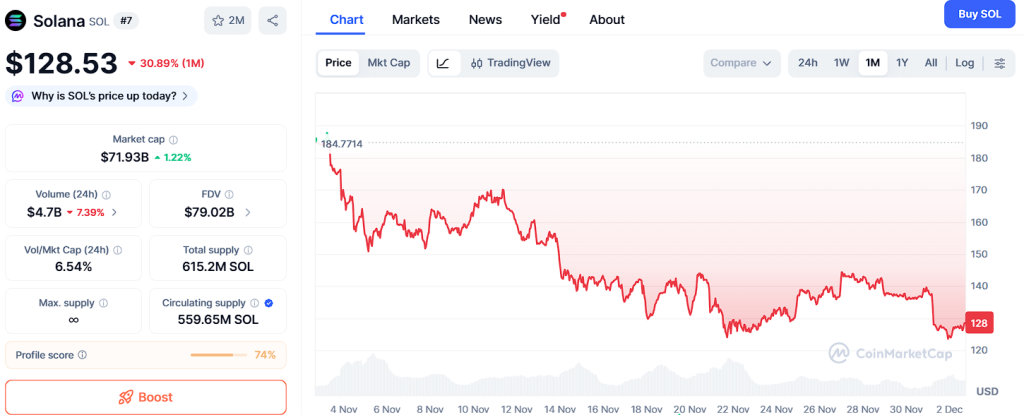Click the Profile score info icon
Viewport: 1024px width, 415px height.
(x=82, y=355)
